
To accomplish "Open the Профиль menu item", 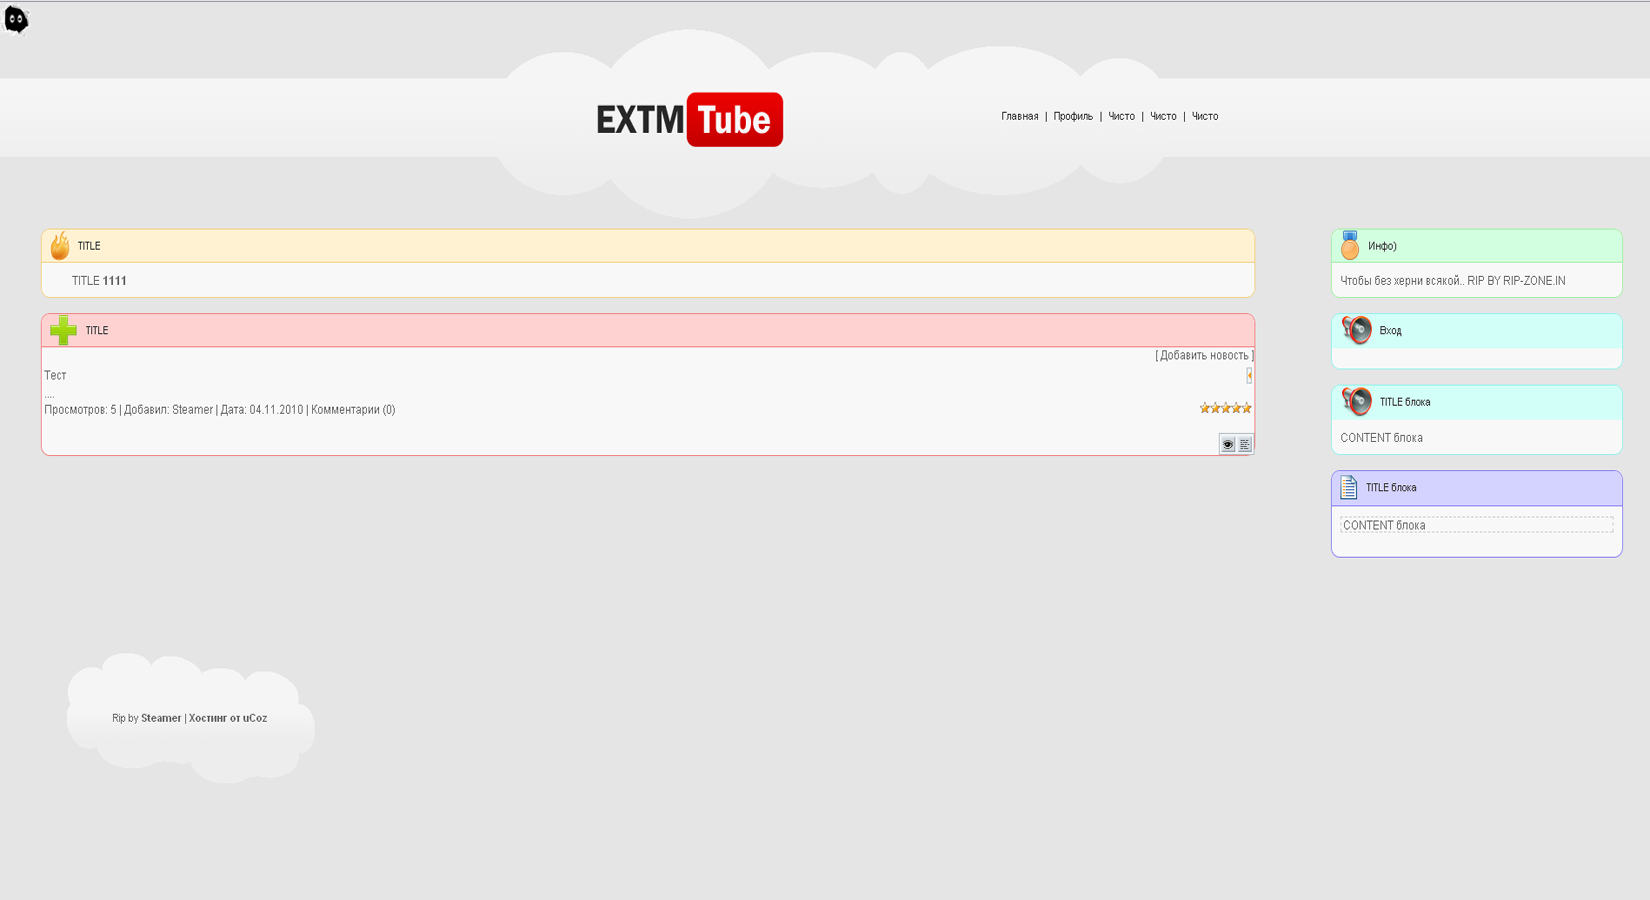I will 1073,116.
